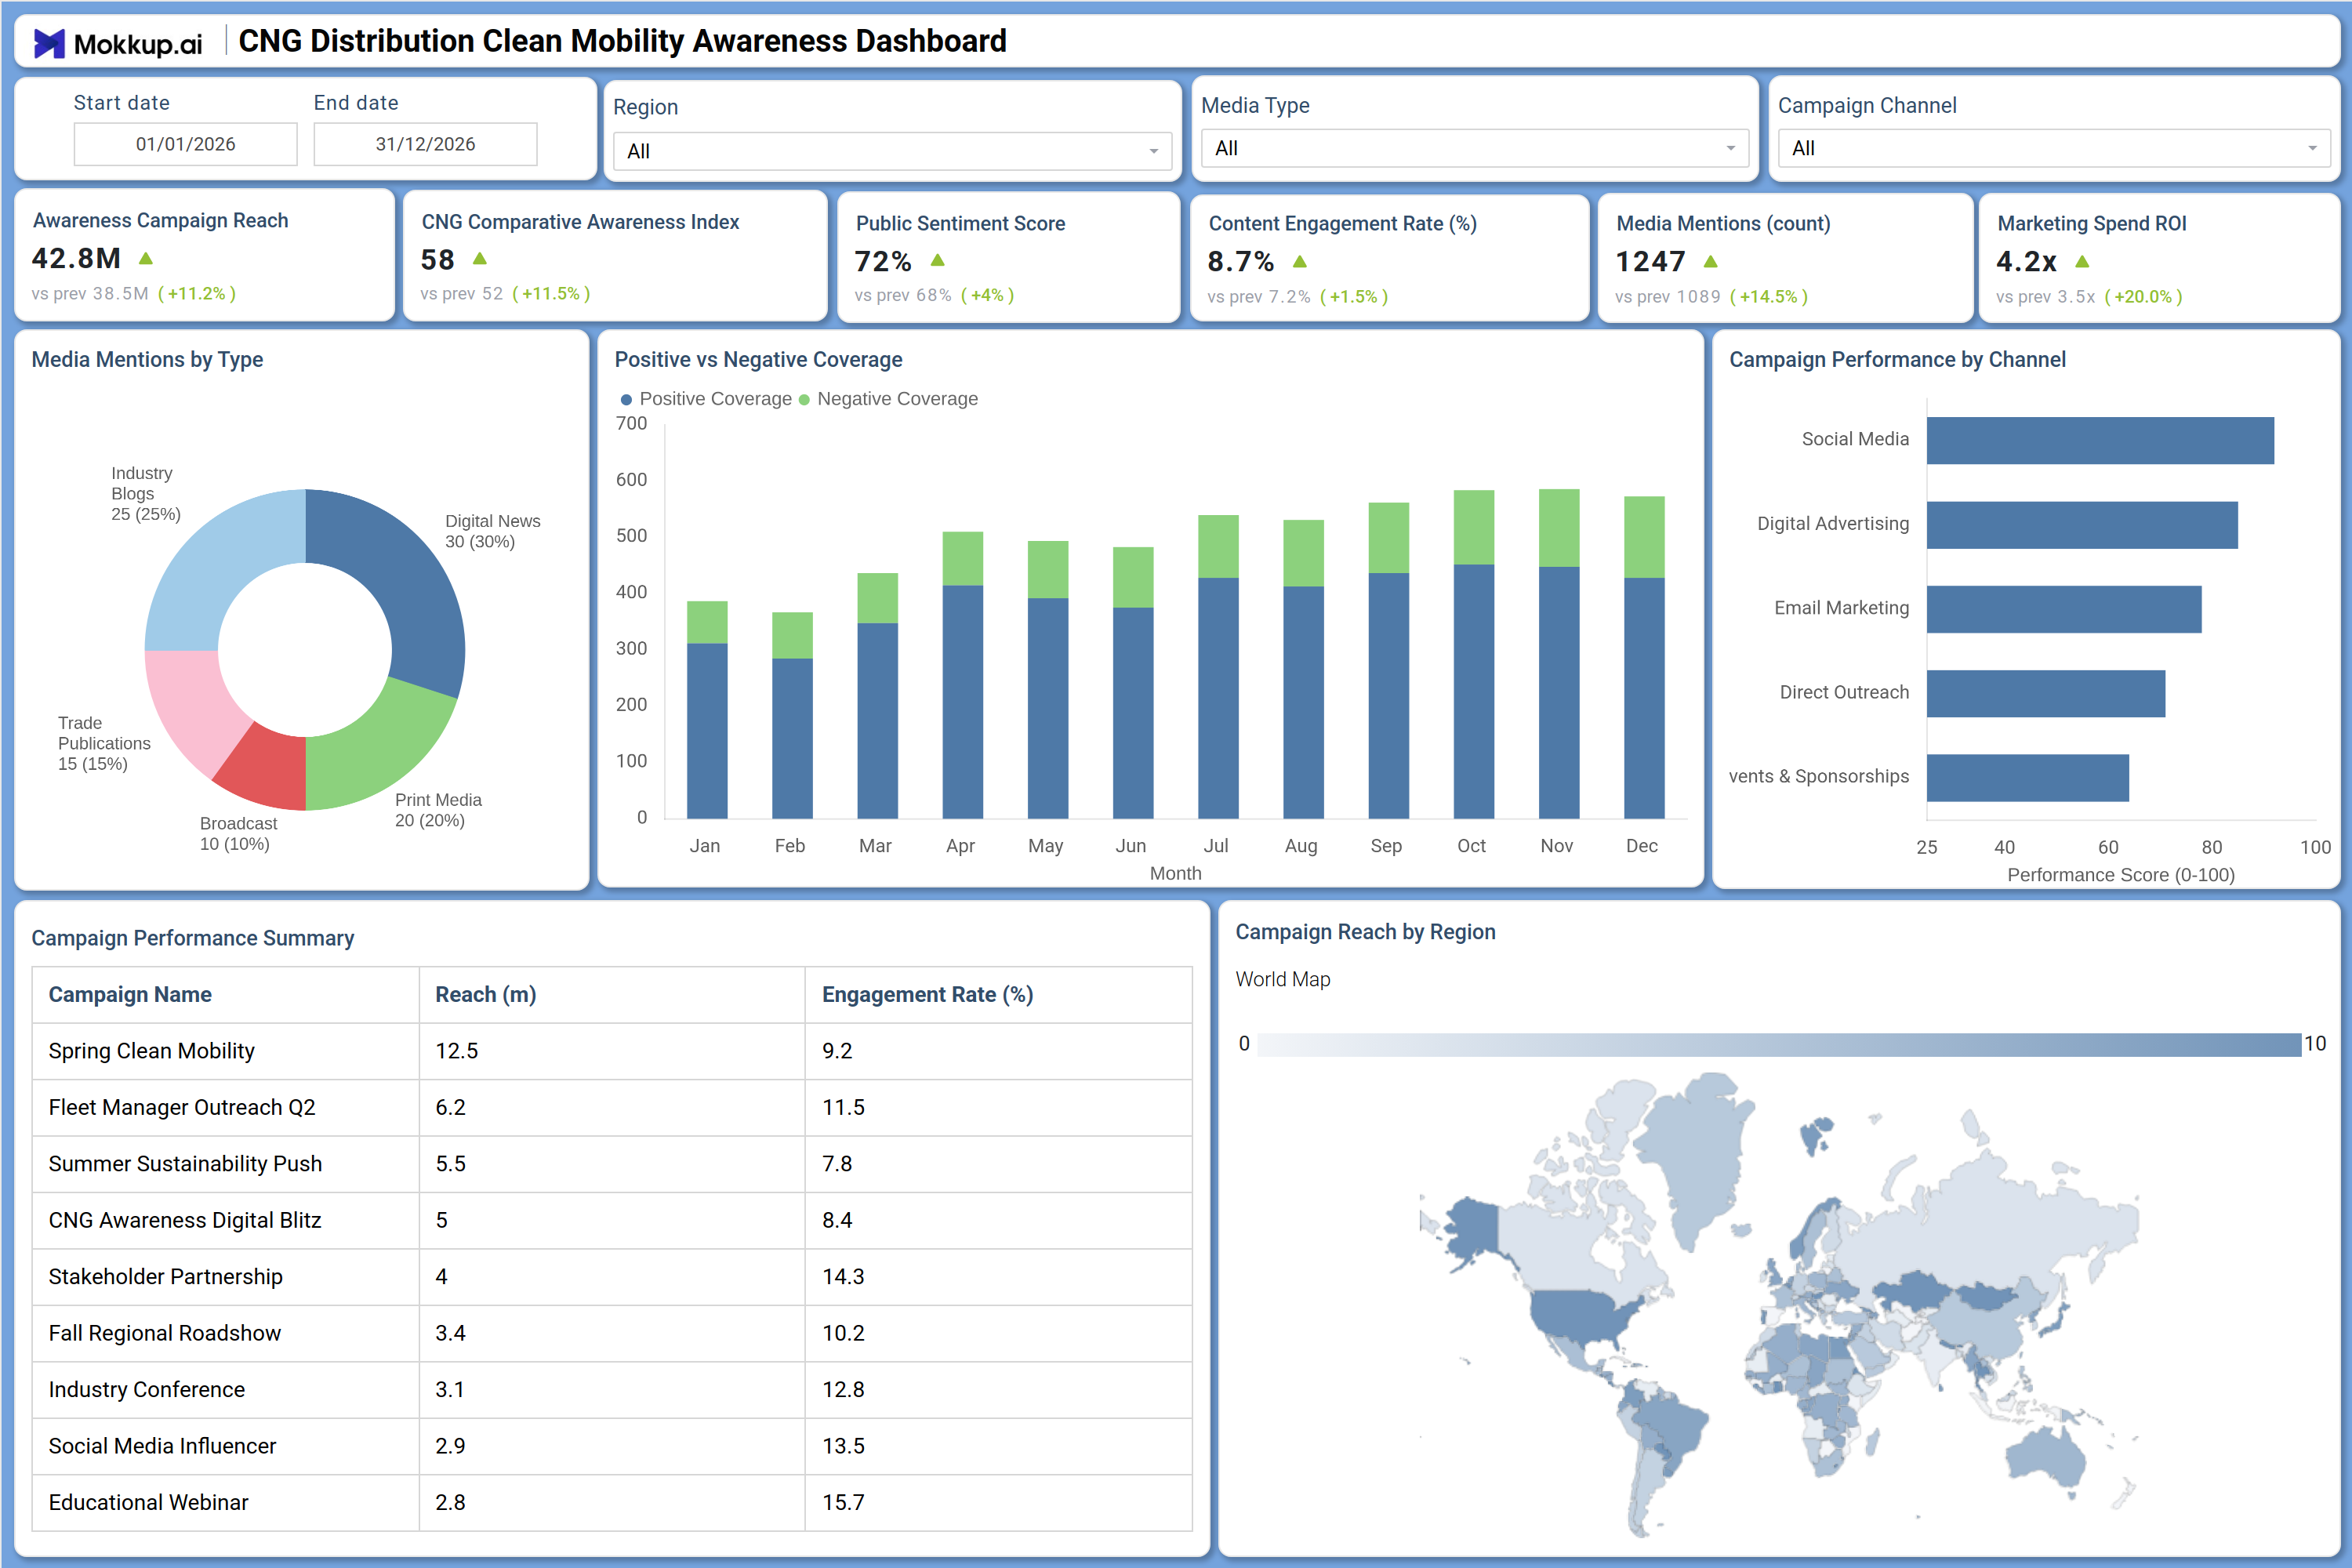
Task: Click the 12.5 reach cell
Action: [x=612, y=1051]
